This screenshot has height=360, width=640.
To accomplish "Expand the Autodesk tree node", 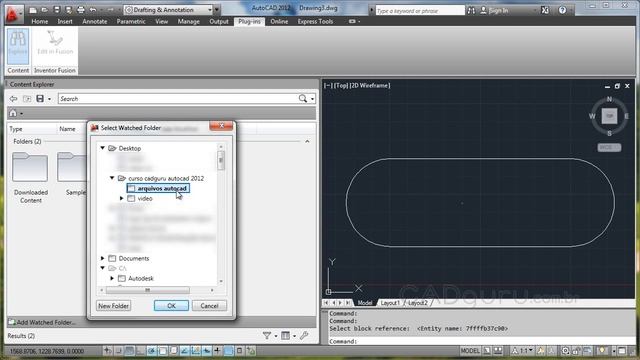I will point(112,278).
